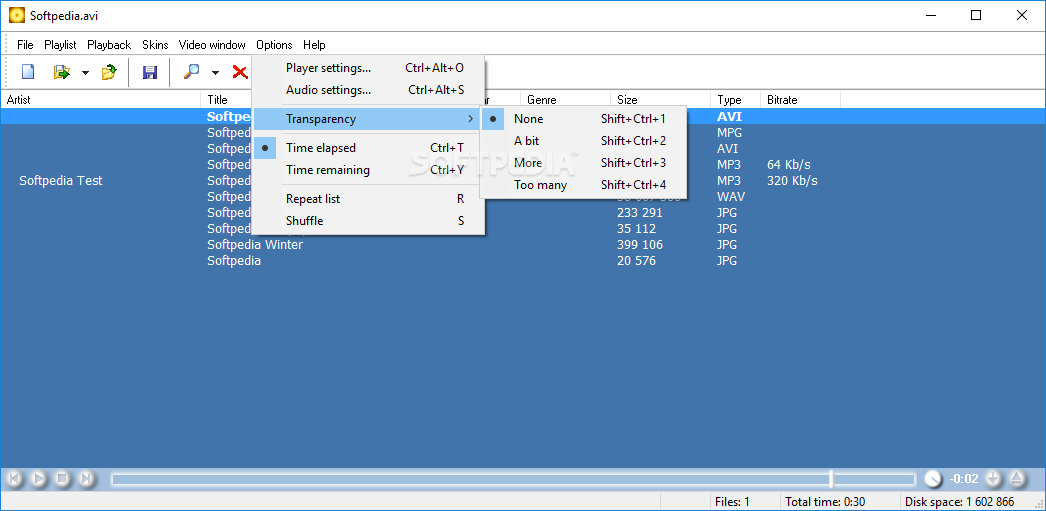
Task: Sort playlist by Genre column header
Action: (x=565, y=99)
